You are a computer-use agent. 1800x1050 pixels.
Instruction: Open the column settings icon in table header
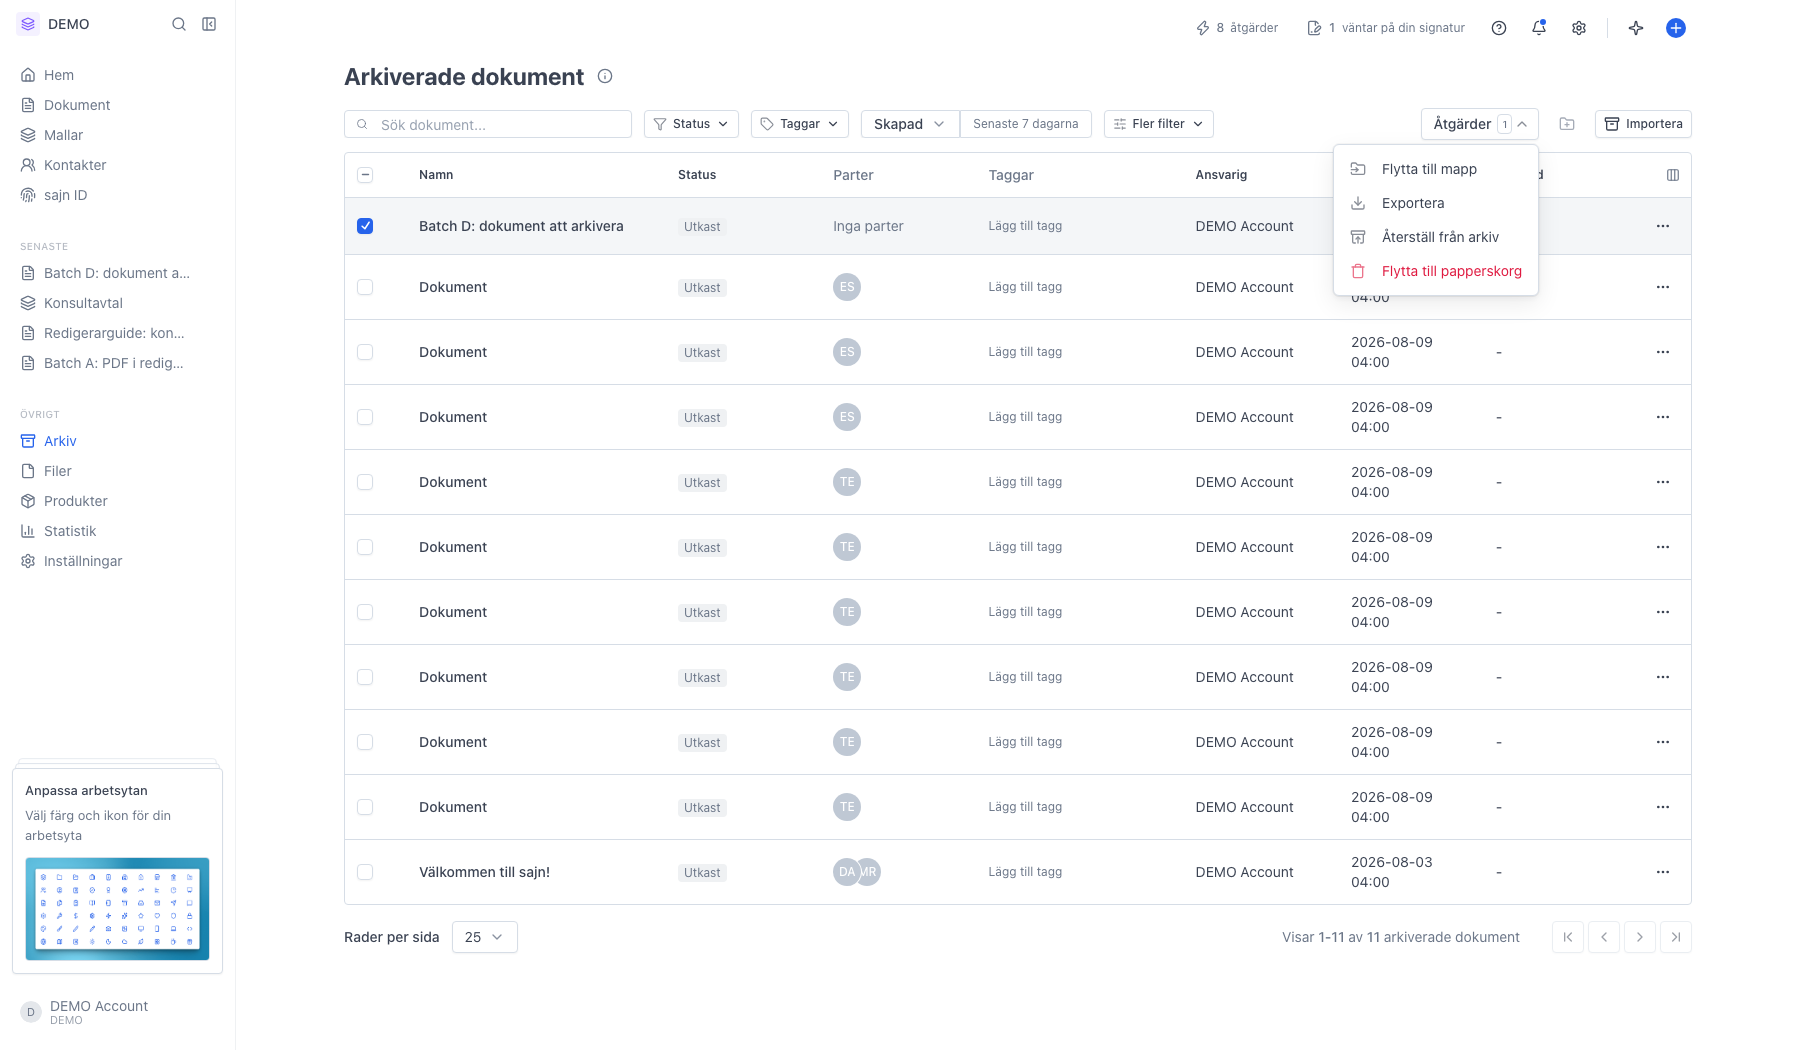click(1673, 175)
